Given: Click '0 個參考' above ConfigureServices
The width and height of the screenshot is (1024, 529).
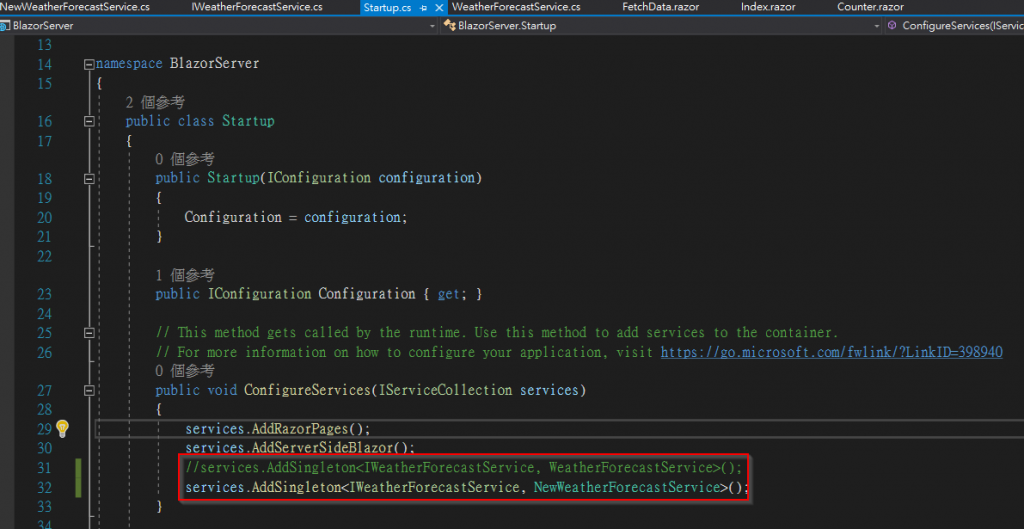Looking at the screenshot, I should [x=185, y=371].
